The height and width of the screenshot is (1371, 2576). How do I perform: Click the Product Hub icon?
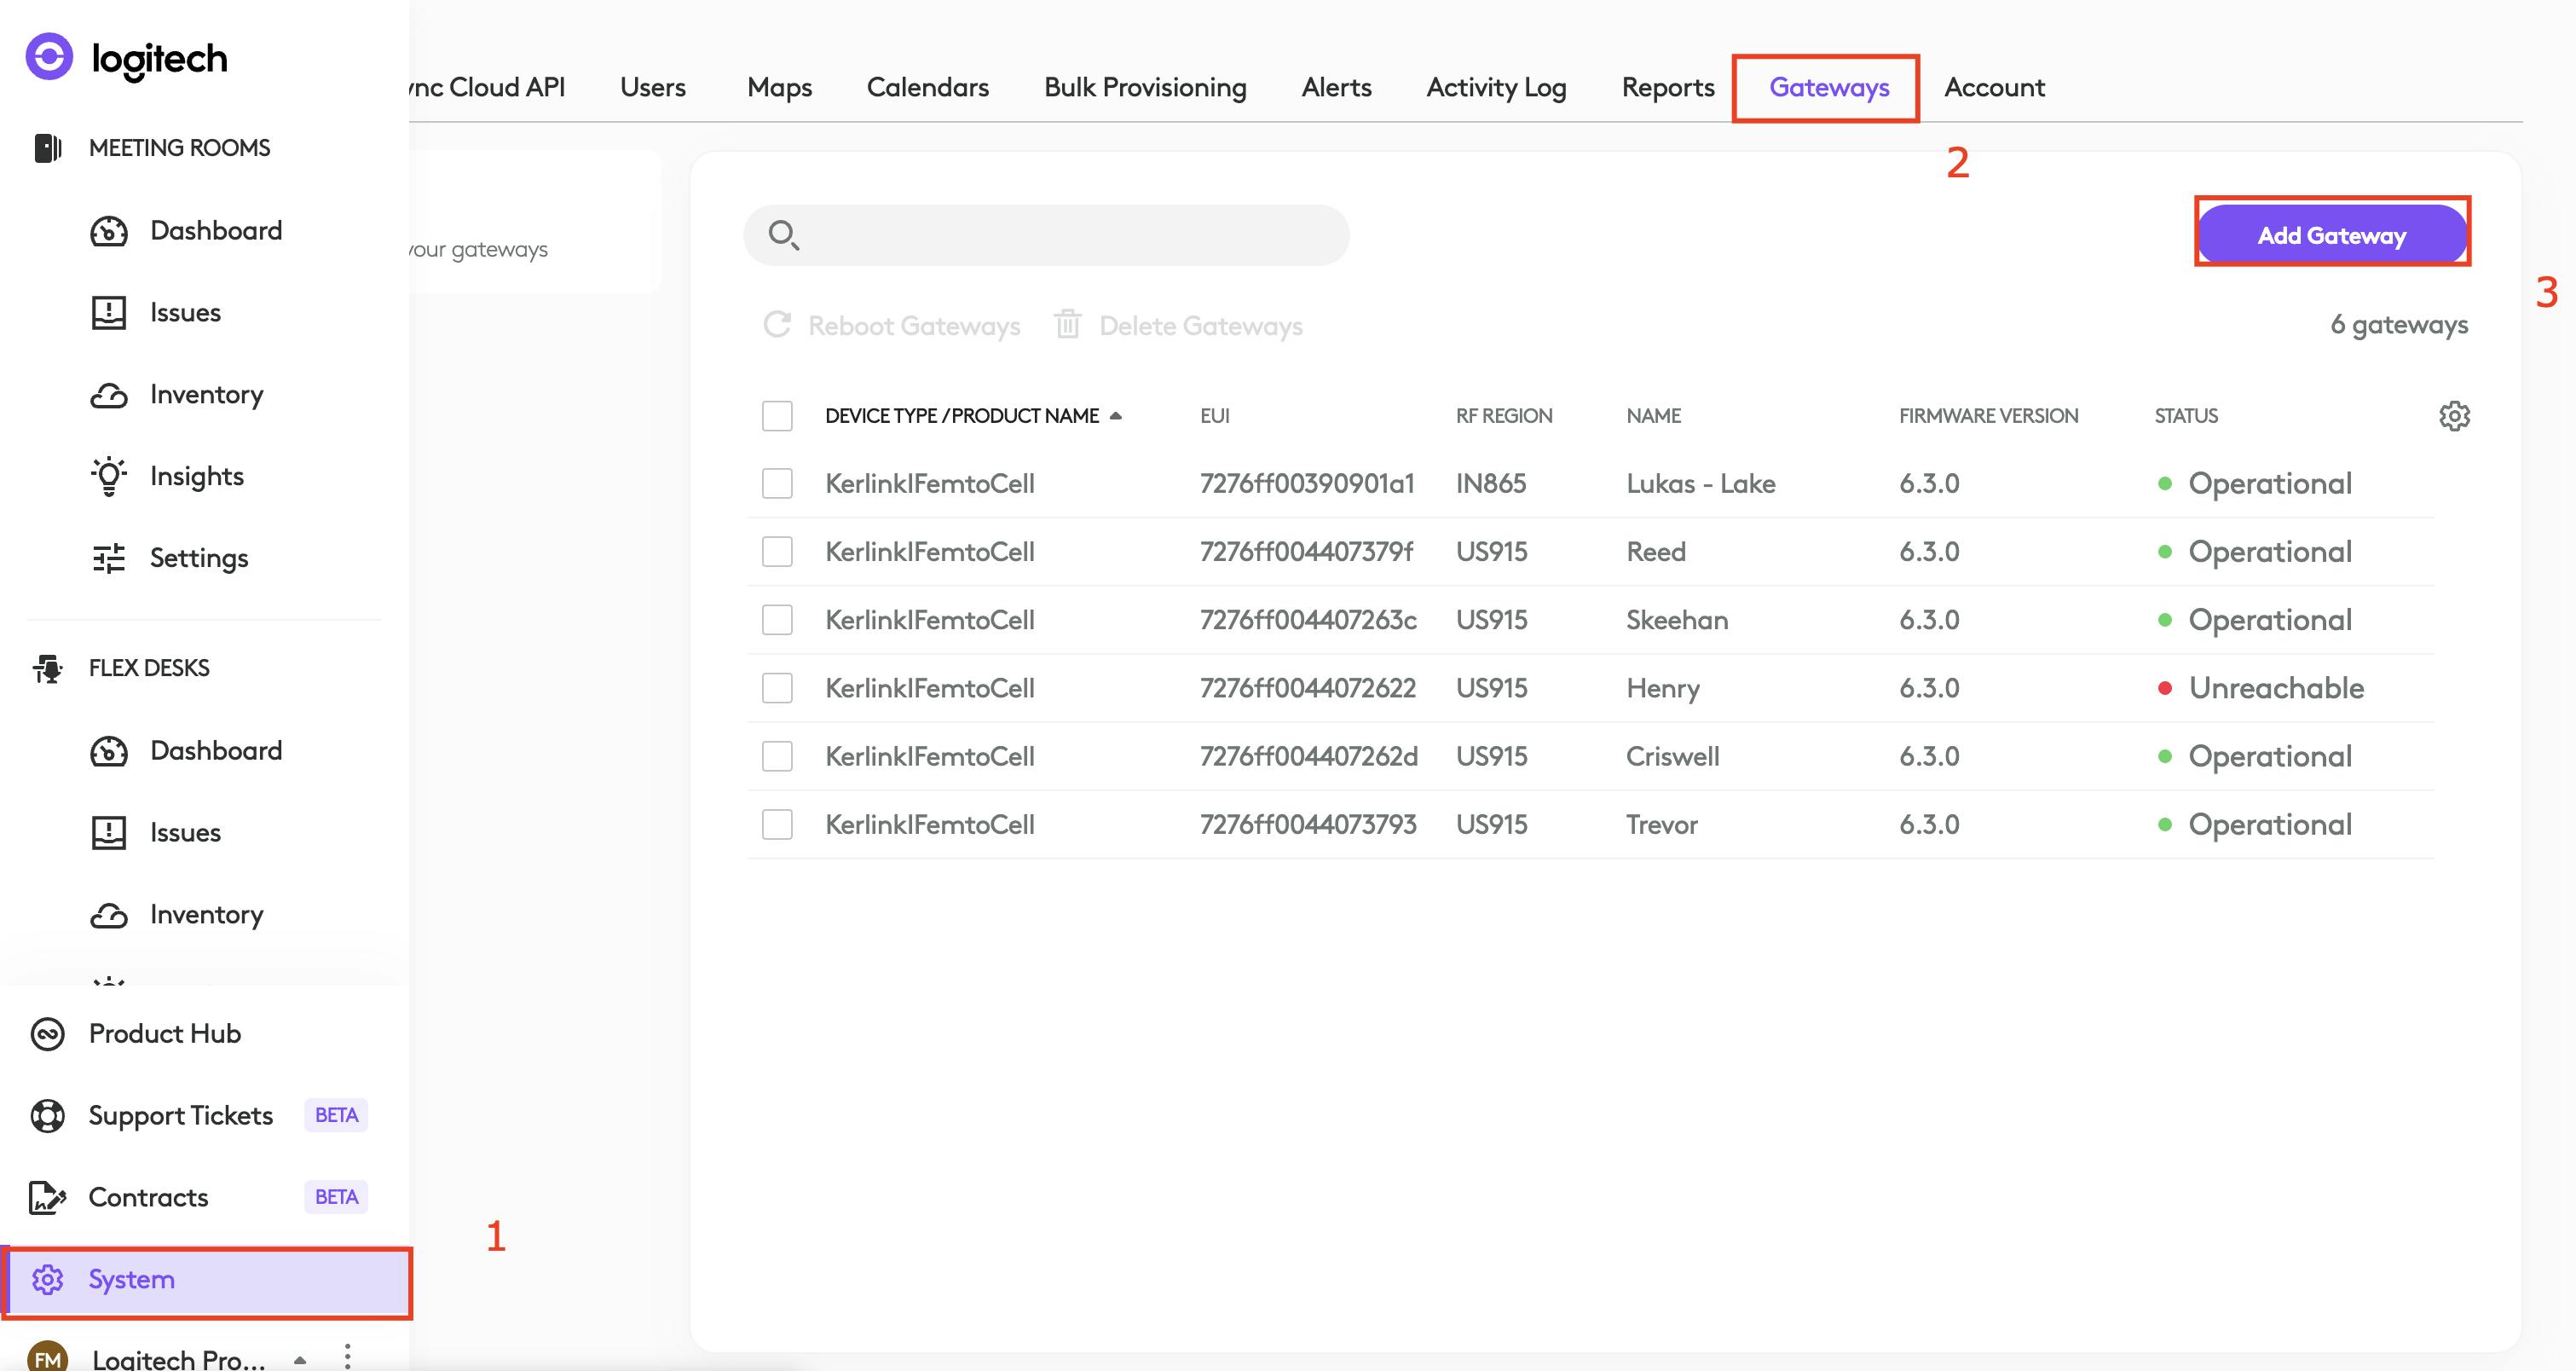[x=48, y=1034]
